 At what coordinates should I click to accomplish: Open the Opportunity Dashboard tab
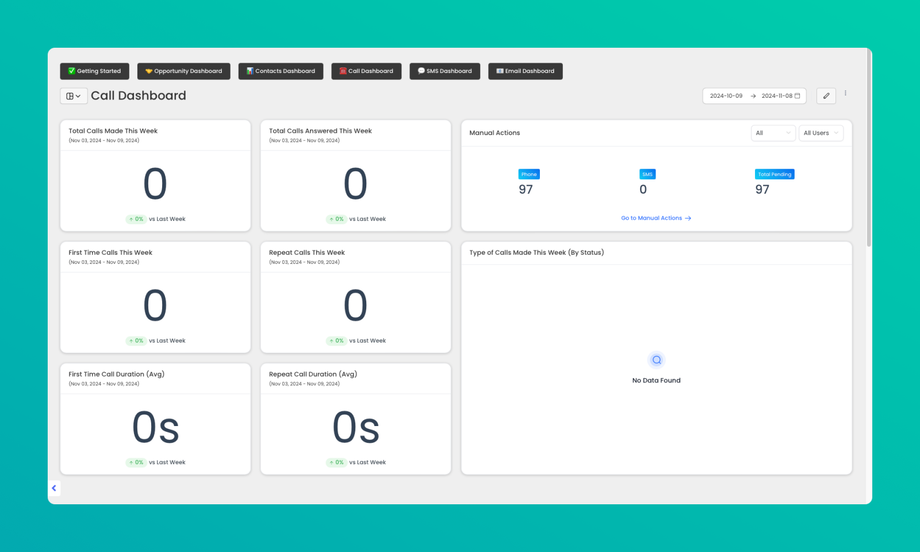click(x=184, y=71)
